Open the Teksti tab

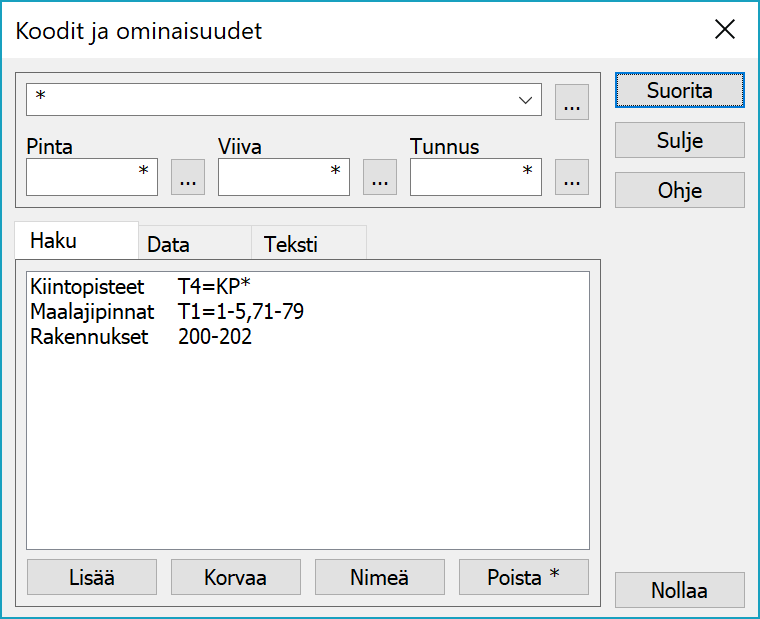(291, 244)
